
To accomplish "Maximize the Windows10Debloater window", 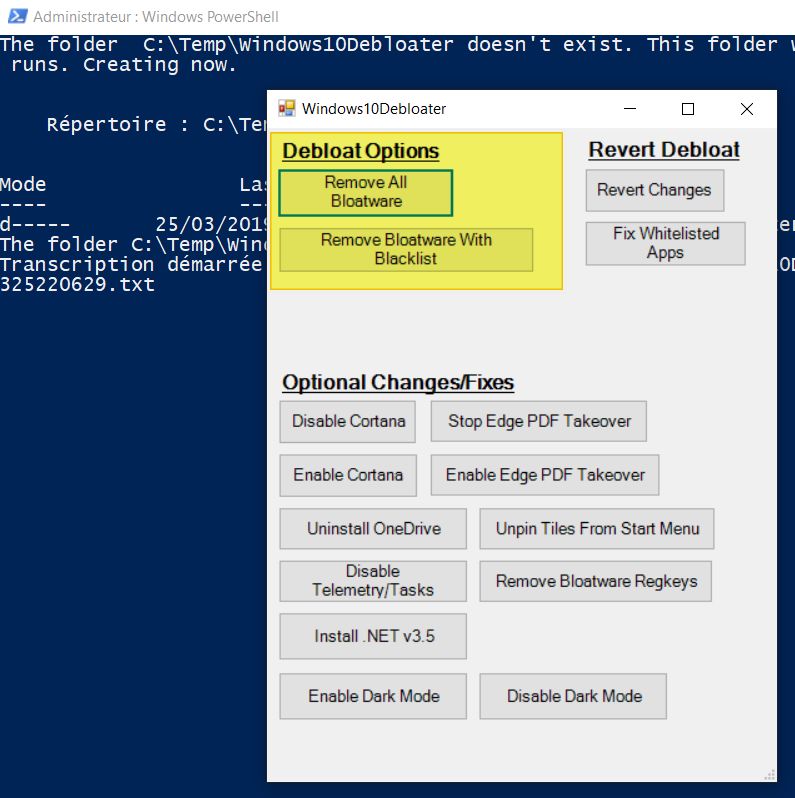I will coord(687,109).
